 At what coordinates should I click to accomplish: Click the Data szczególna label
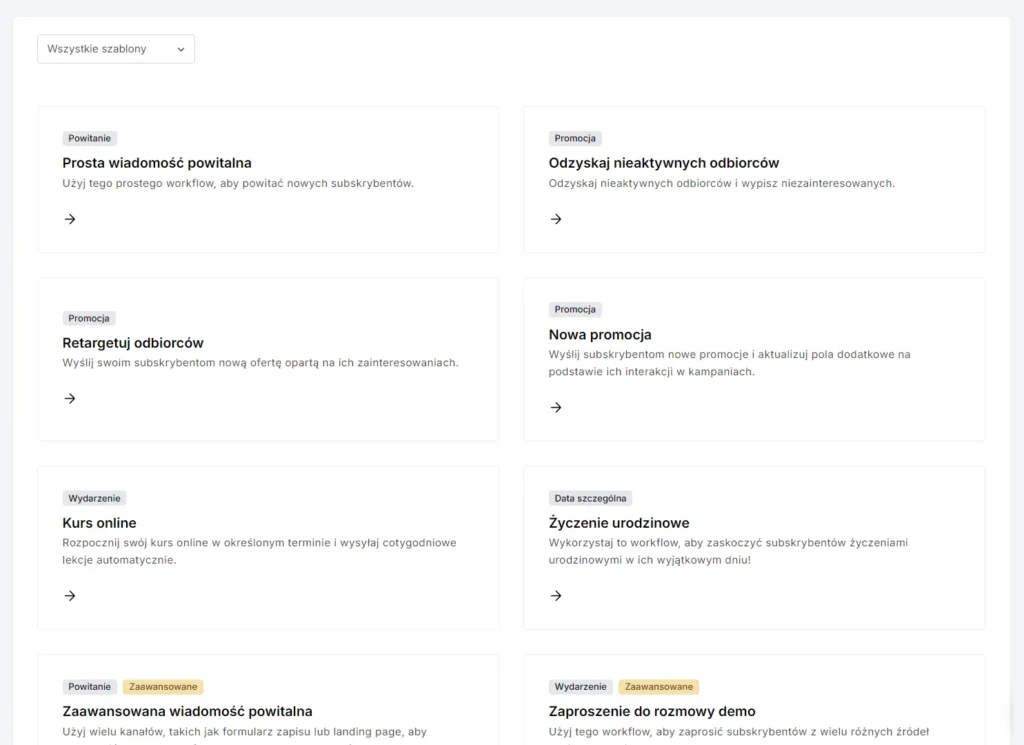pyautogui.click(x=589, y=497)
